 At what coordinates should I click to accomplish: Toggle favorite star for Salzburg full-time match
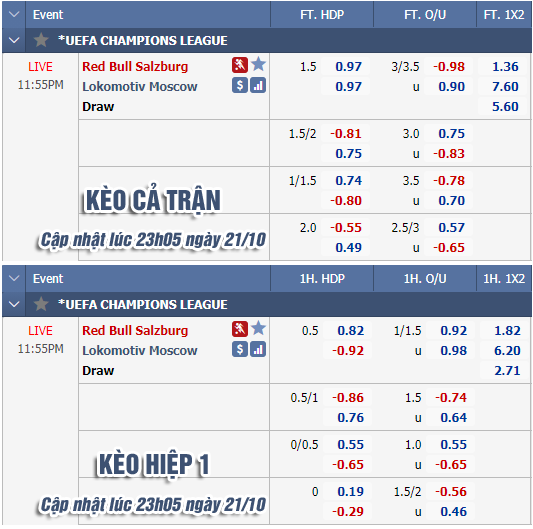258,64
